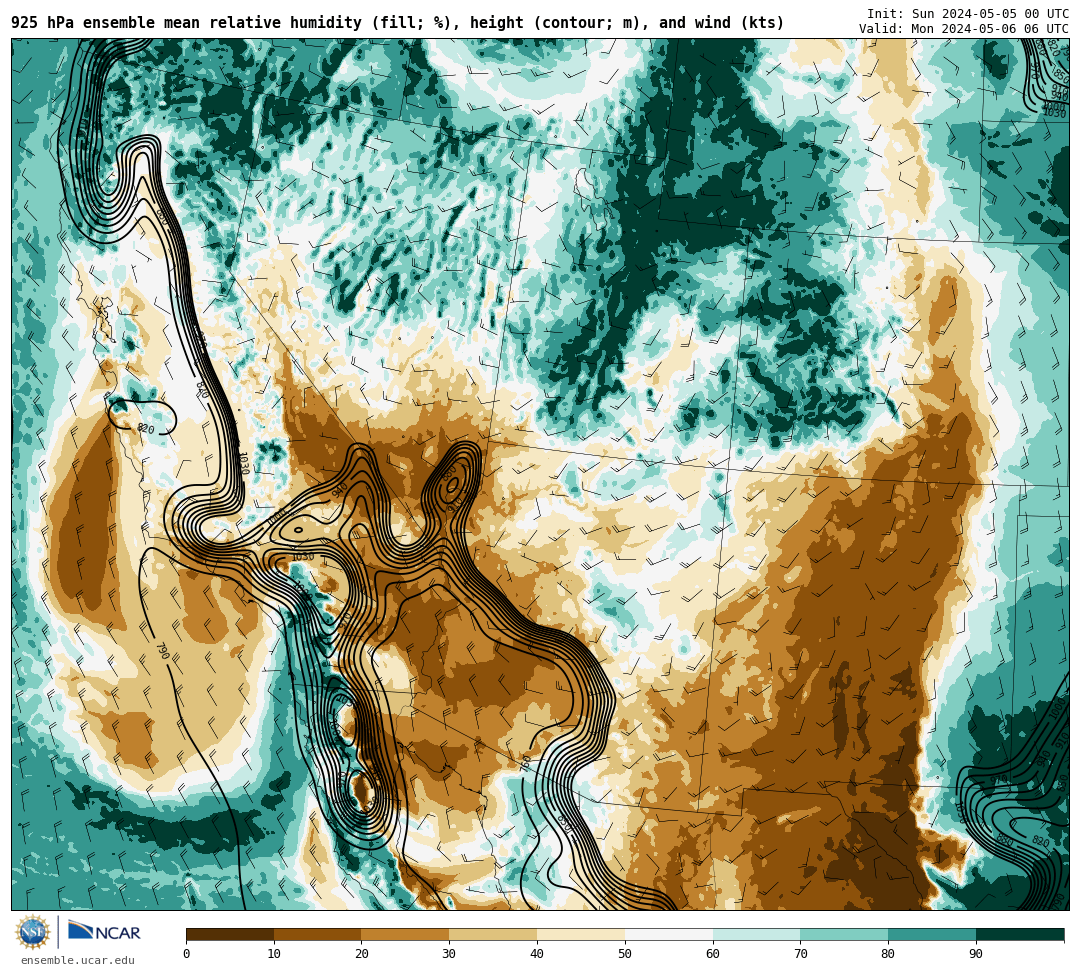
Task: Click the 20-30% orange-brown colorbar segment
Action: [406, 934]
